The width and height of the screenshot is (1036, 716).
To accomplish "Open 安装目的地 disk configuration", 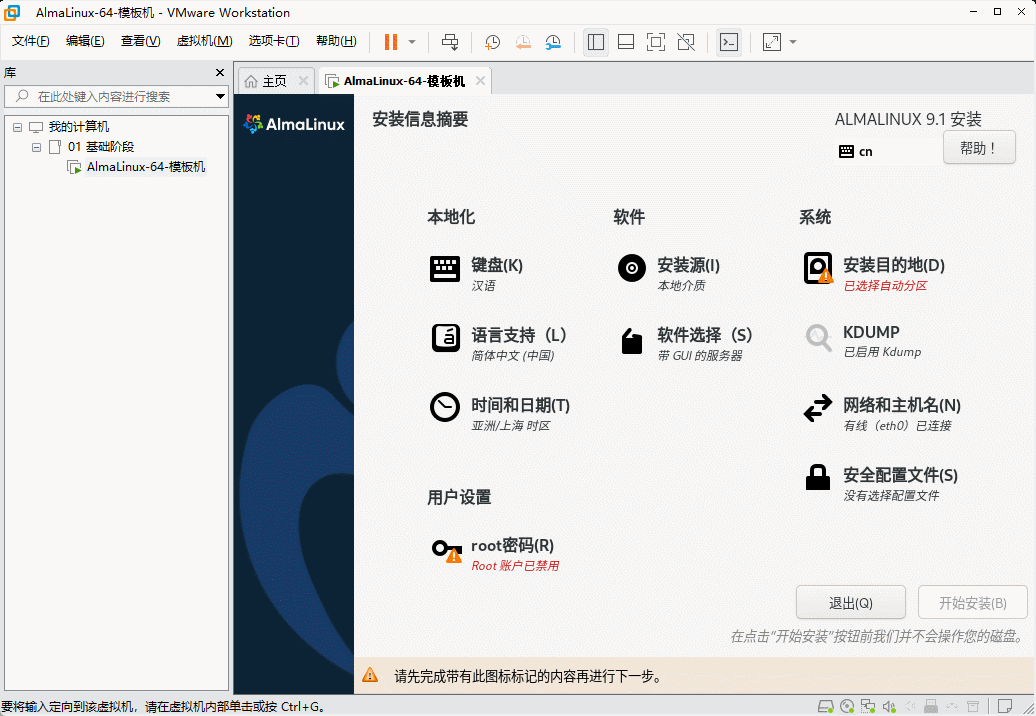I will [893, 266].
